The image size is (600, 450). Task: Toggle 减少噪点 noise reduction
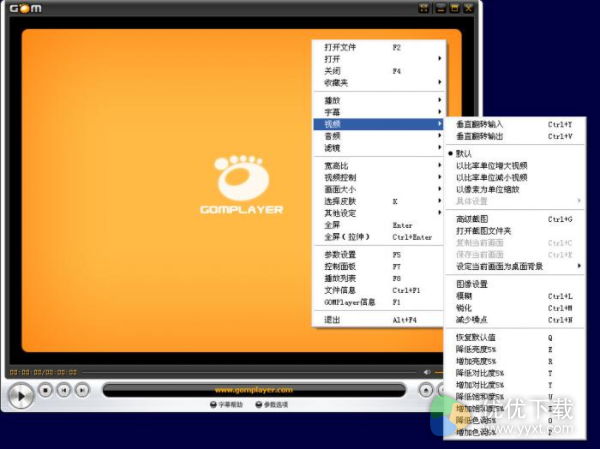(x=515, y=320)
